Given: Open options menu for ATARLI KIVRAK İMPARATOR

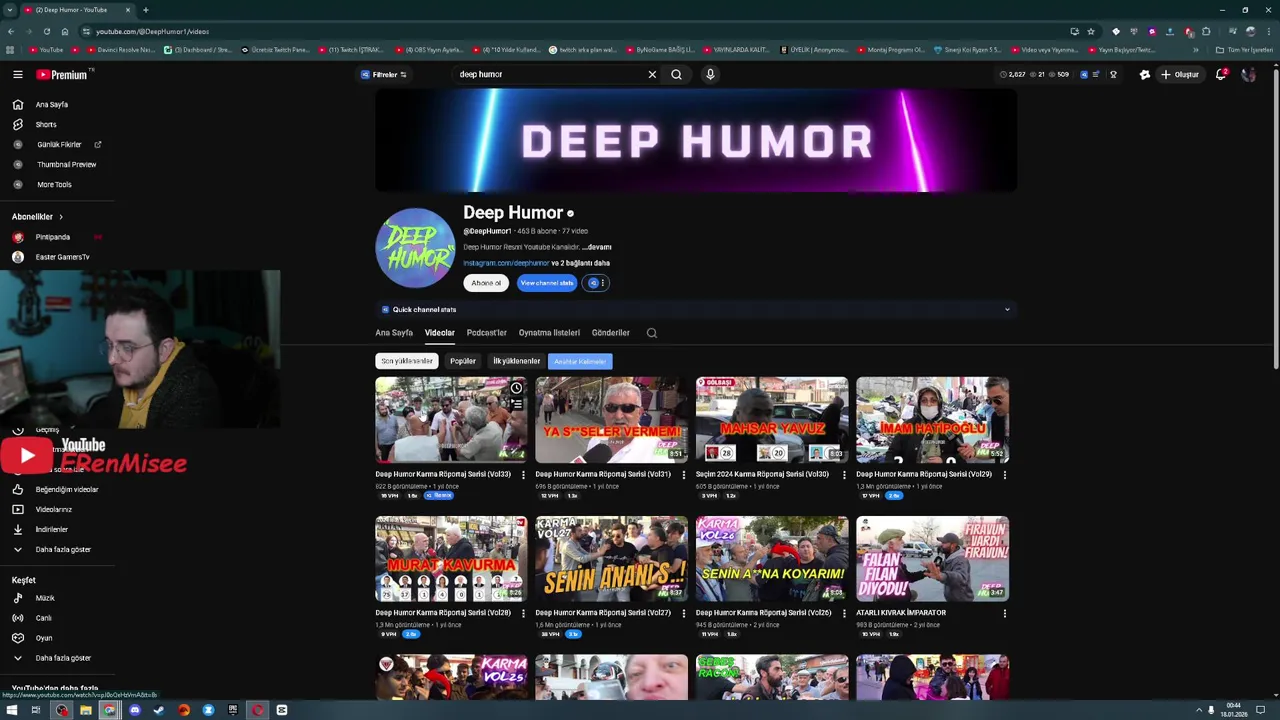Looking at the screenshot, I should (1004, 613).
